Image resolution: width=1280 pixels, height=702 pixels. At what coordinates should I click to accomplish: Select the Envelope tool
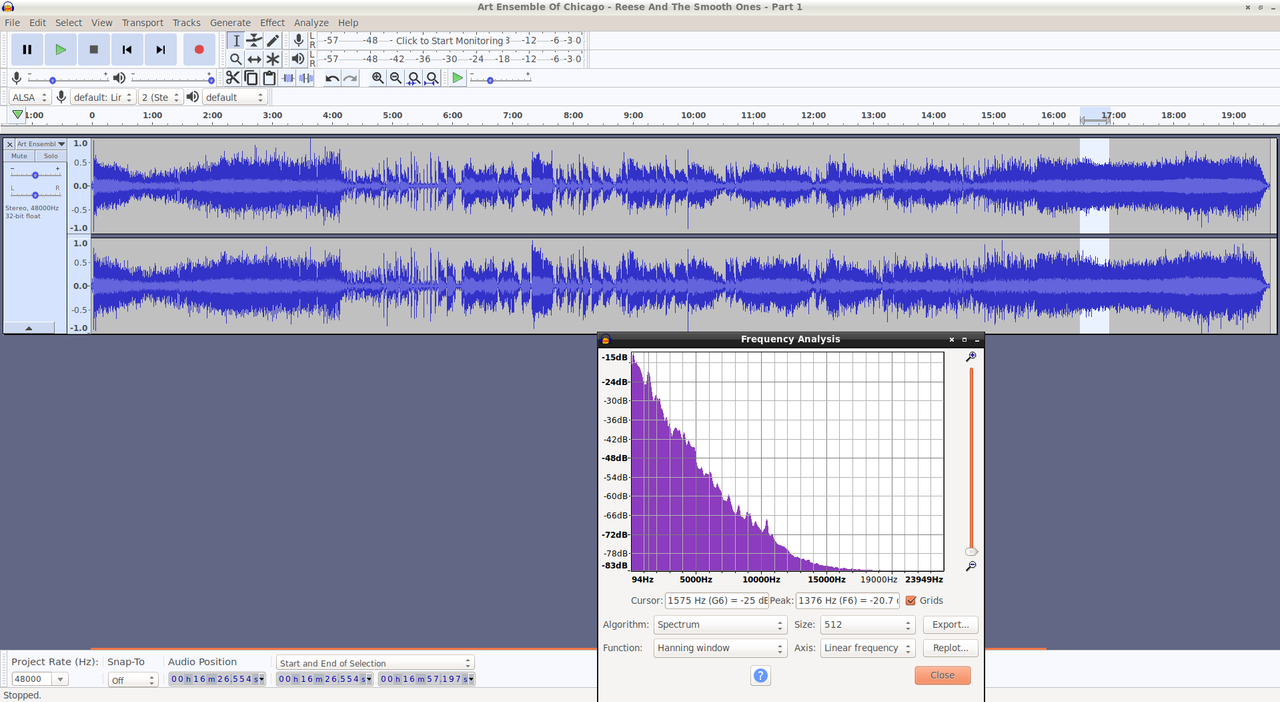click(x=254, y=40)
